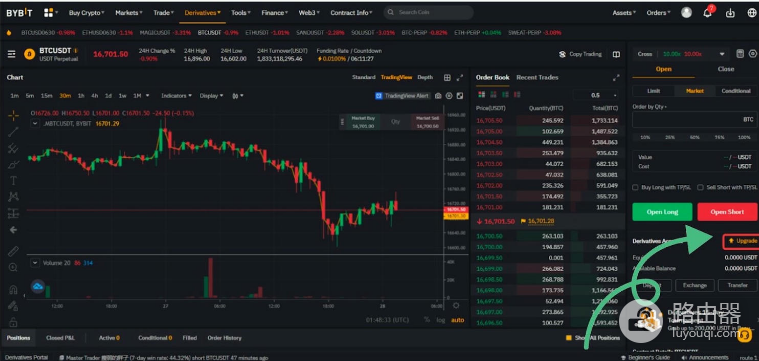Click the Transfer button
Image resolution: width=759 pixels, height=361 pixels.
pos(737,286)
